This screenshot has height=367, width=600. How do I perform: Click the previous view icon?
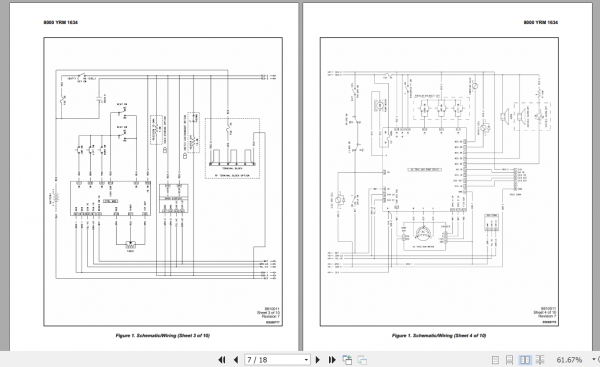click(347, 360)
